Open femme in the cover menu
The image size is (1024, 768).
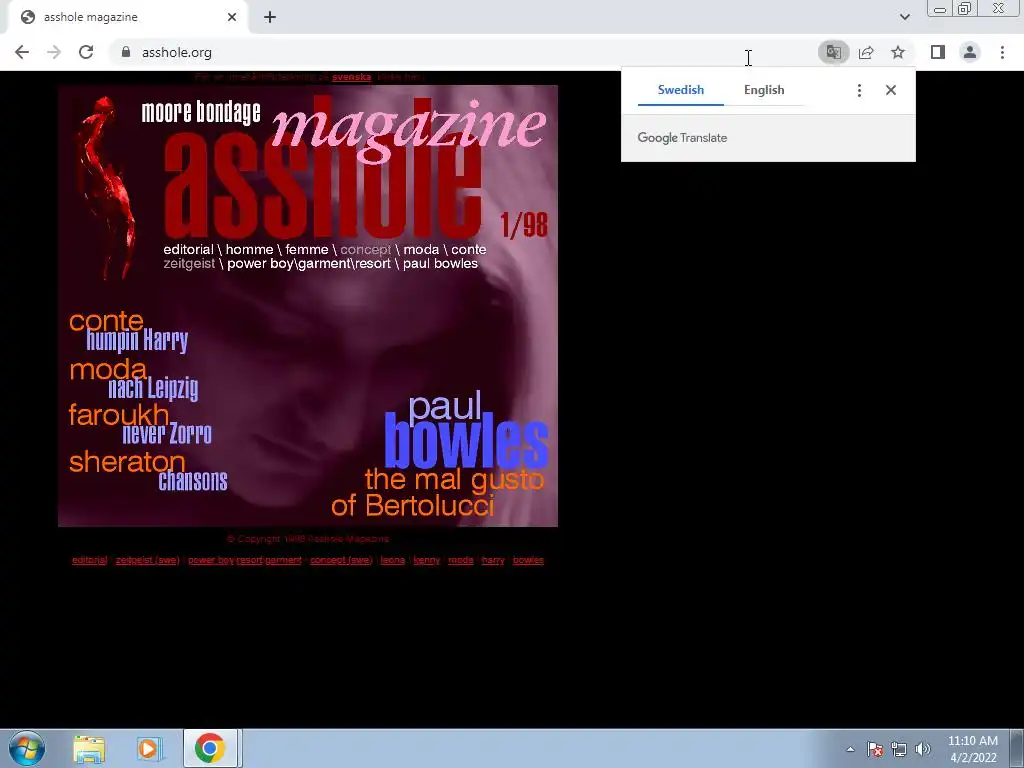(x=307, y=249)
